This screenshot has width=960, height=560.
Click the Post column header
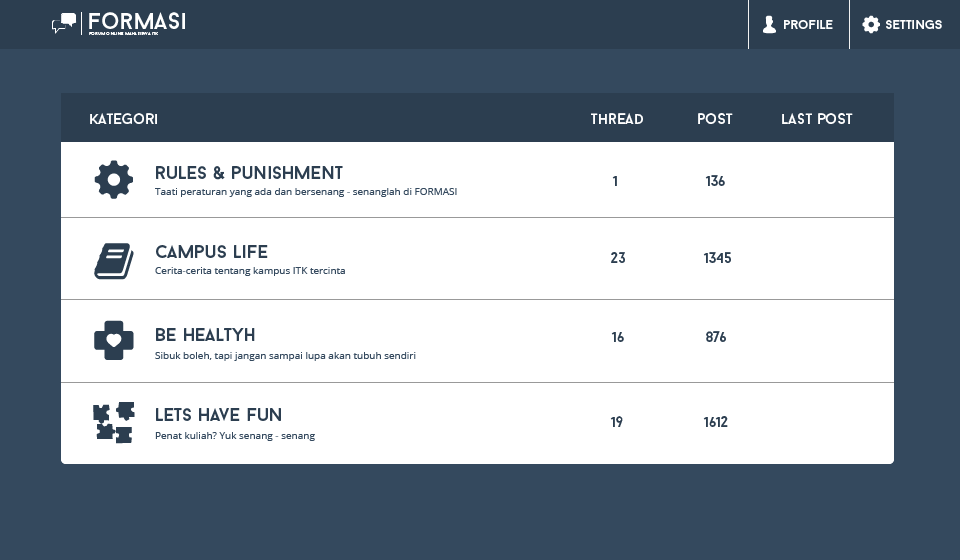tap(715, 119)
